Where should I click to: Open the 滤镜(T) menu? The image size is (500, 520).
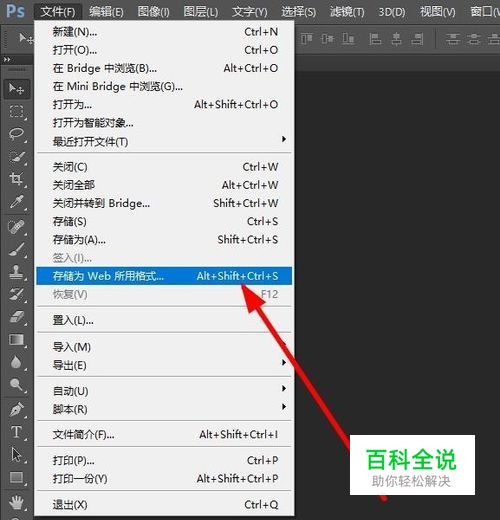tap(347, 12)
